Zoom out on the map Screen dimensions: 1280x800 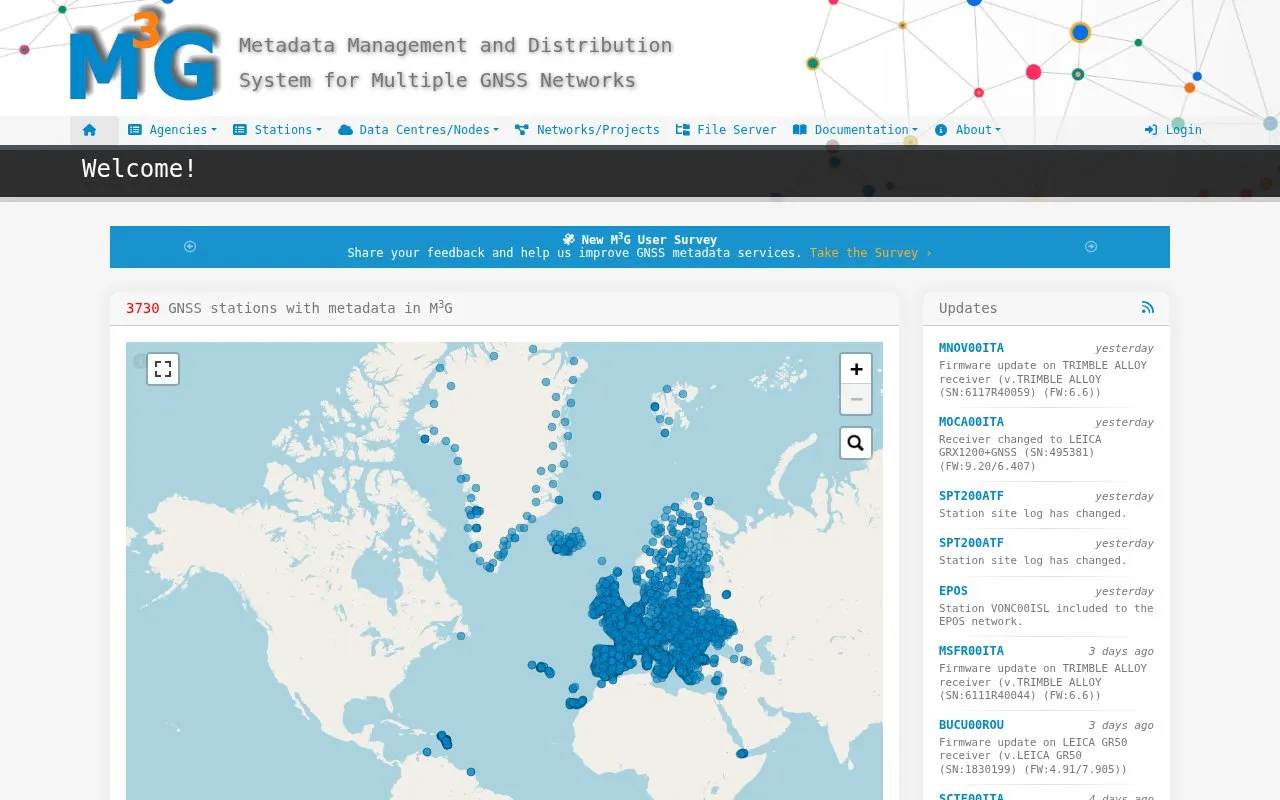pyautogui.click(x=856, y=399)
